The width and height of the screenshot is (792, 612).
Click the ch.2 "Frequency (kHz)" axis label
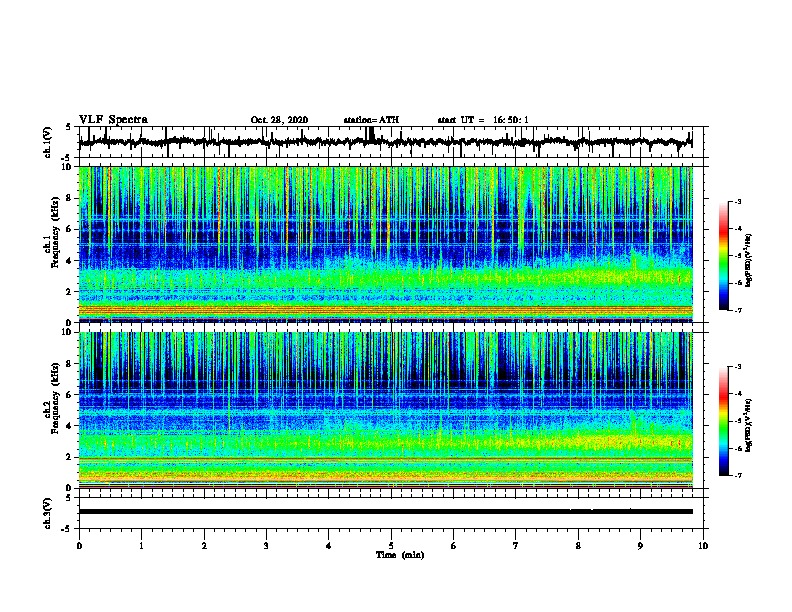click(55, 398)
